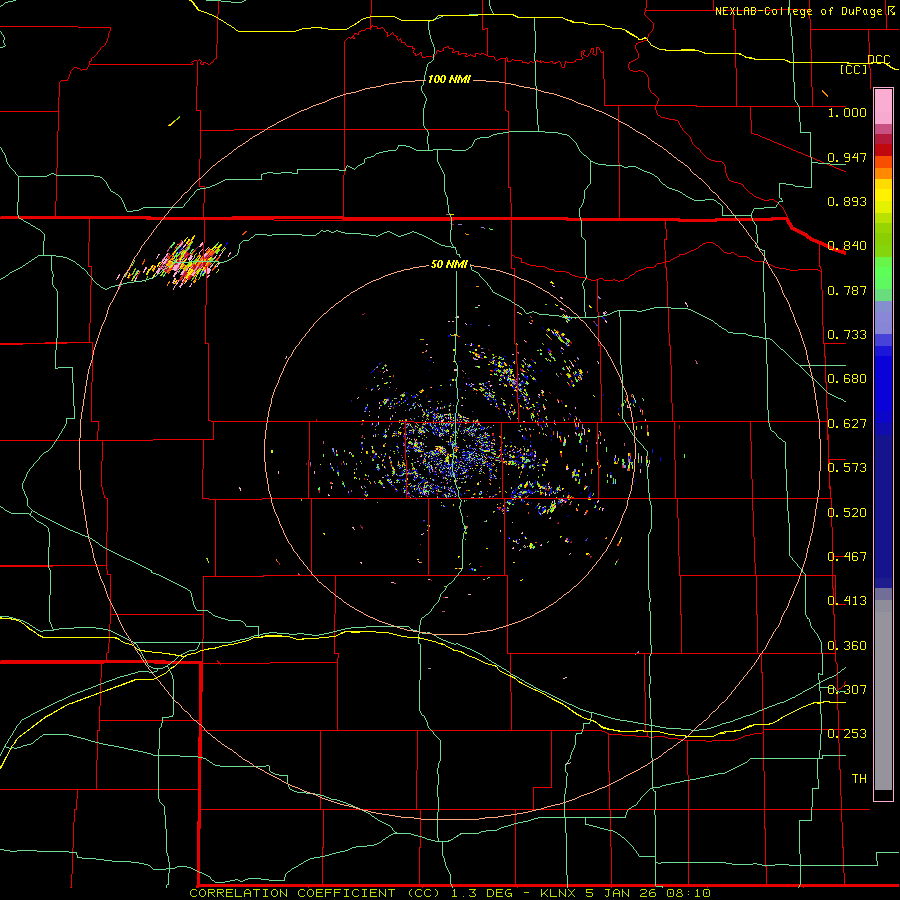Click the DCC product label
This screenshot has height=900, width=900.
tap(879, 59)
